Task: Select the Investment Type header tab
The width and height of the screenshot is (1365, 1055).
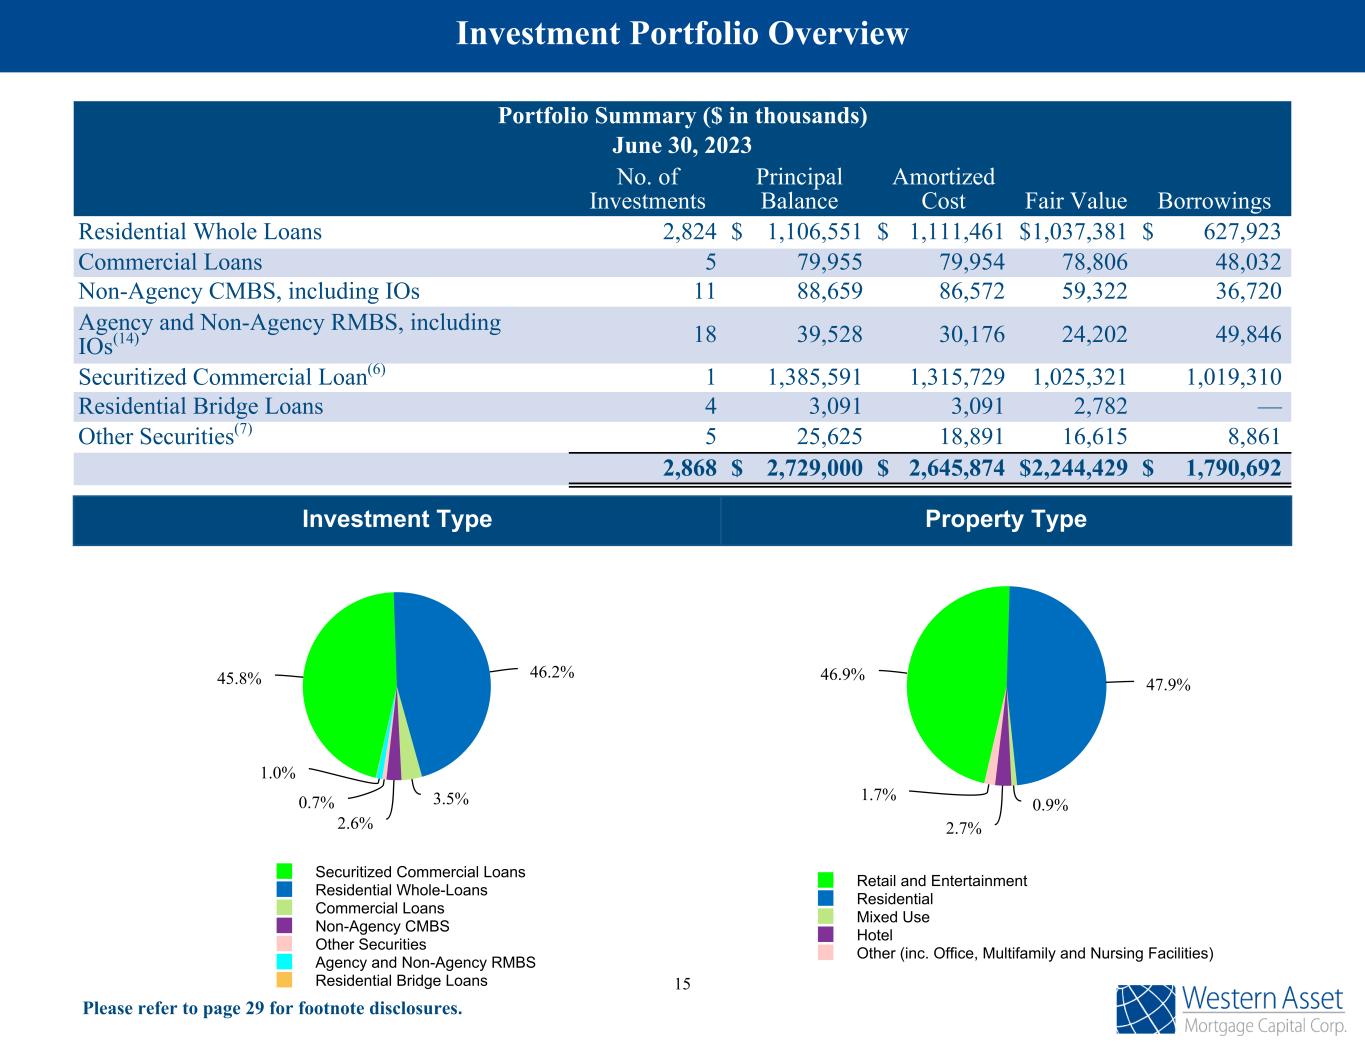Action: click(x=396, y=520)
